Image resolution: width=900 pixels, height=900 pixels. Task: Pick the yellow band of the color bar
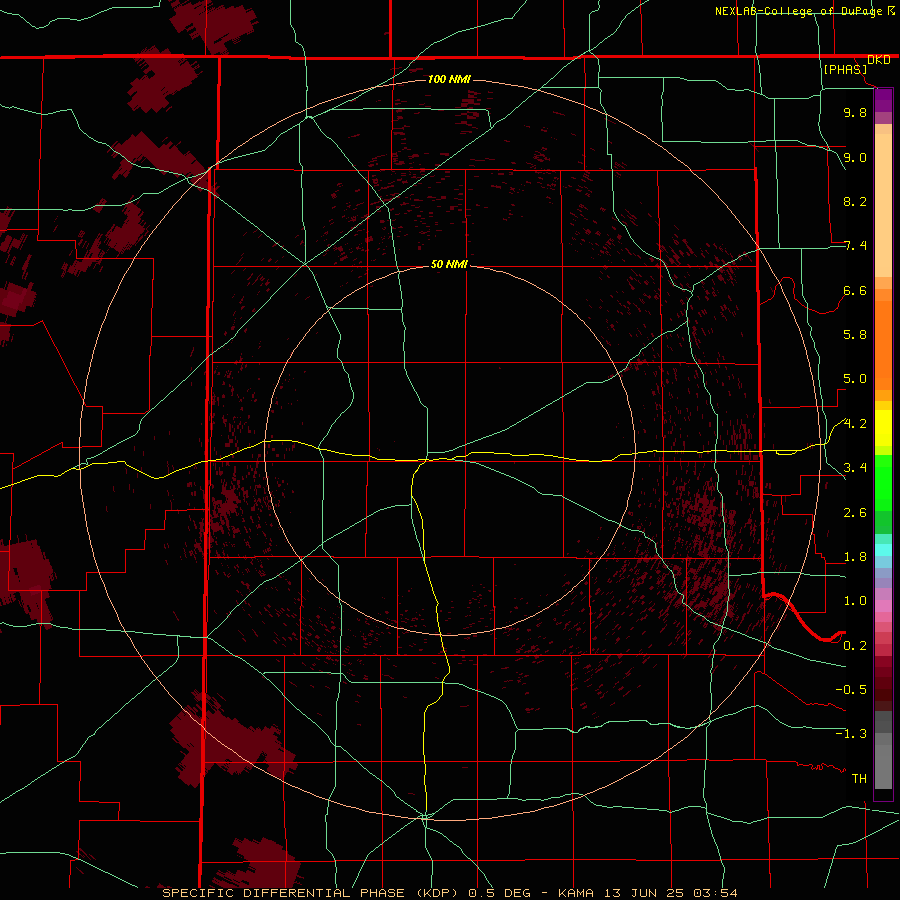point(883,428)
